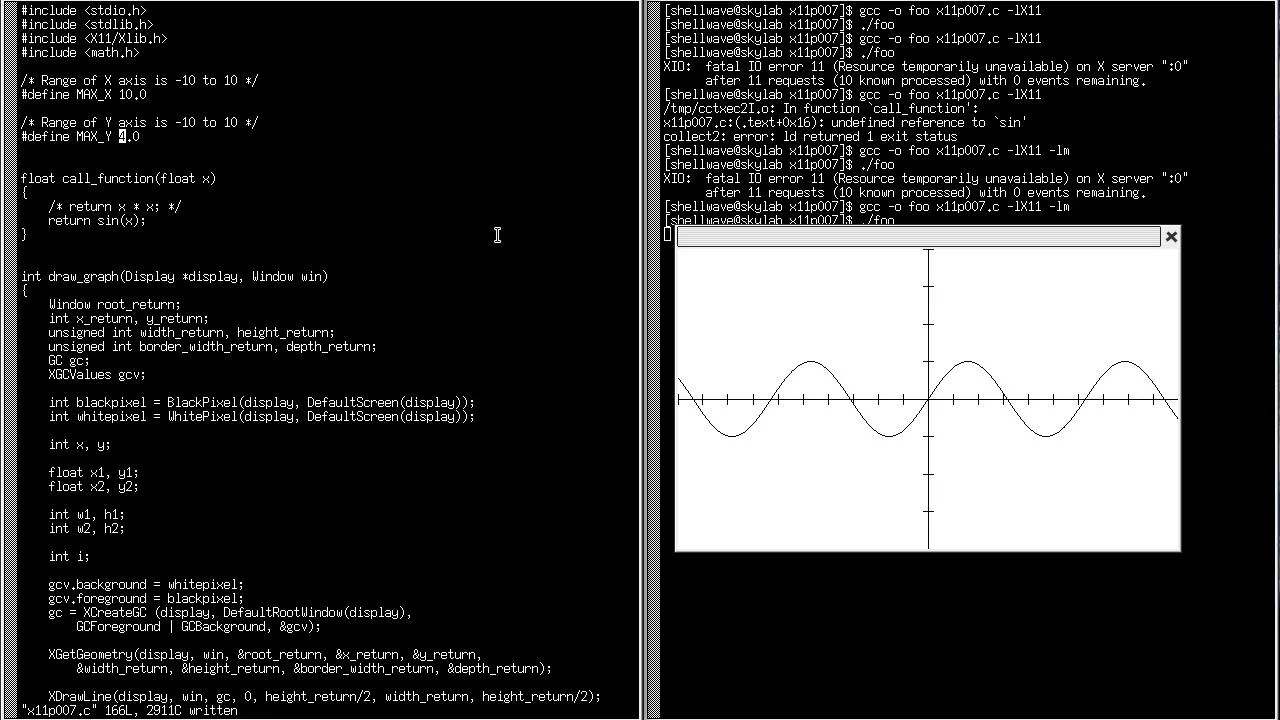Click 'int draw_graph(Display *display, Window win)'
This screenshot has width=1280, height=720.
coord(174,277)
